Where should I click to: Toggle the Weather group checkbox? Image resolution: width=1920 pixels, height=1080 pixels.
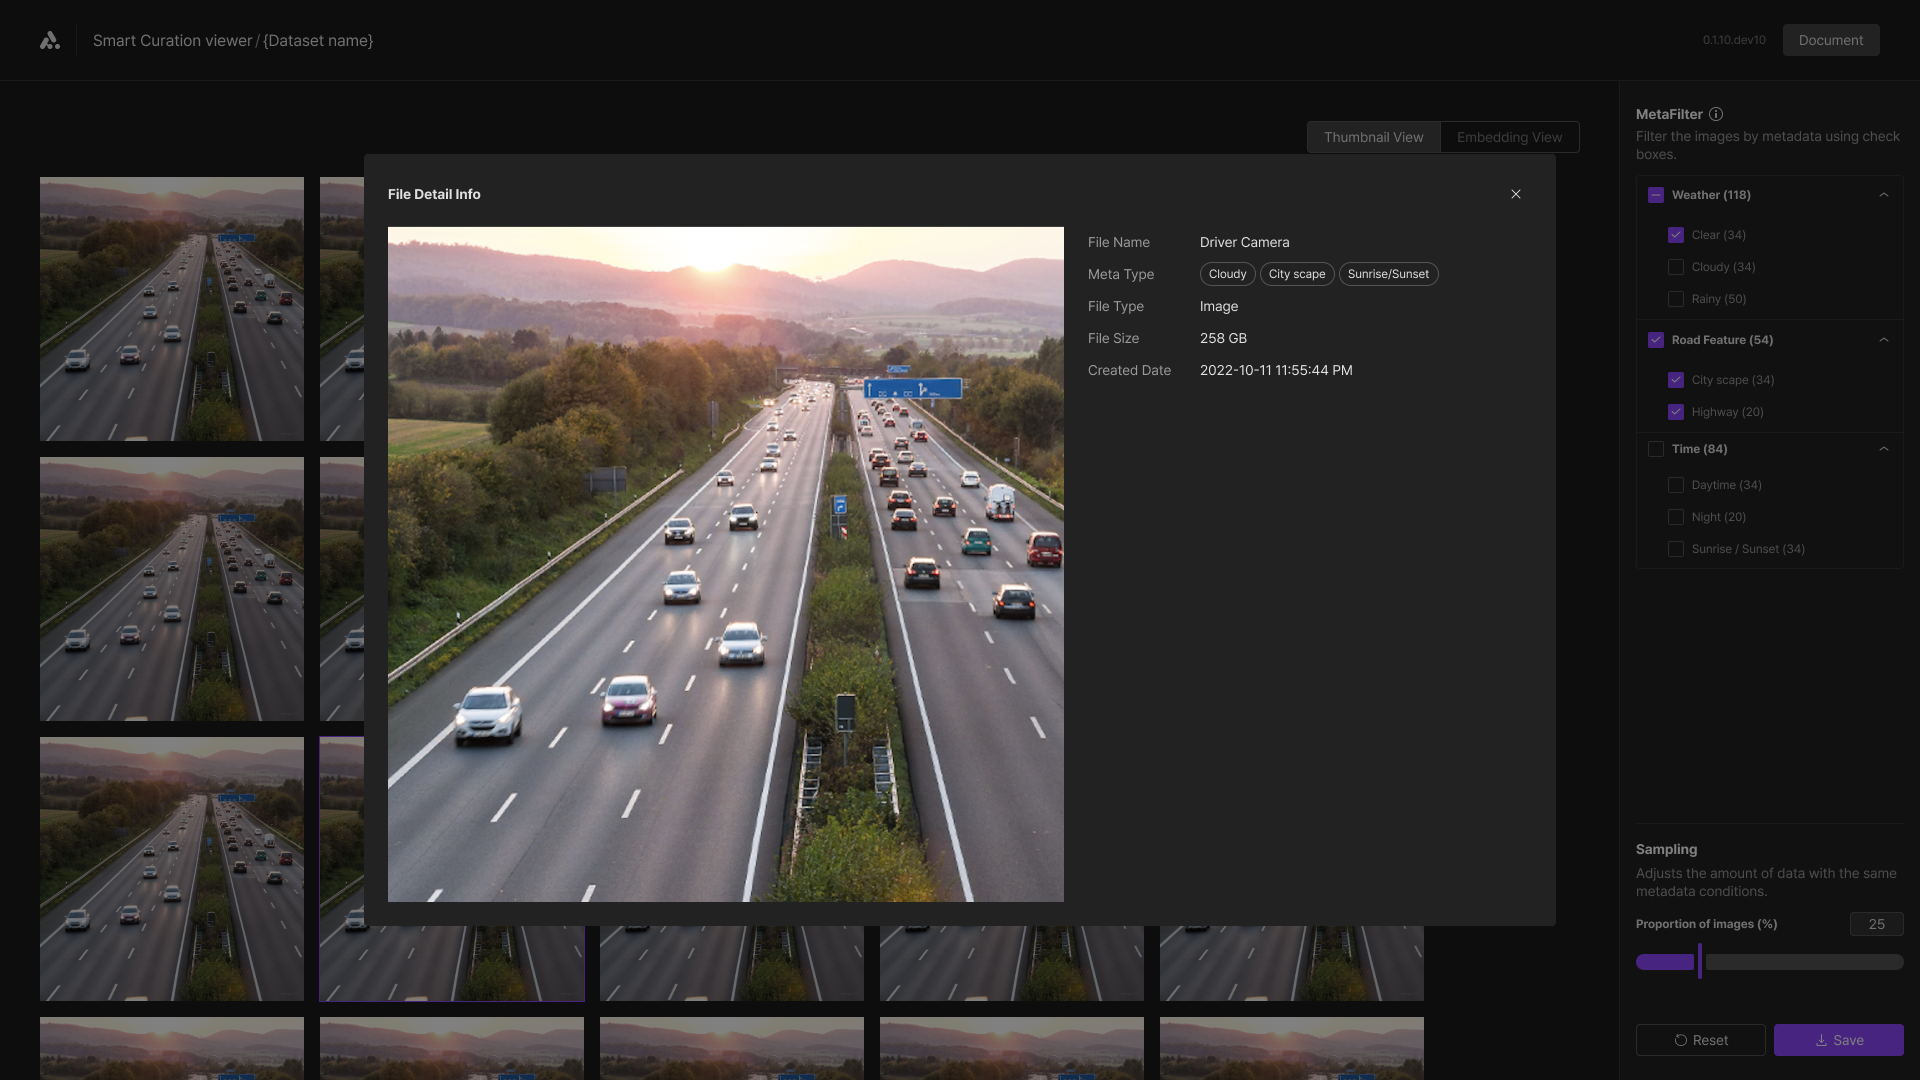[1656, 195]
